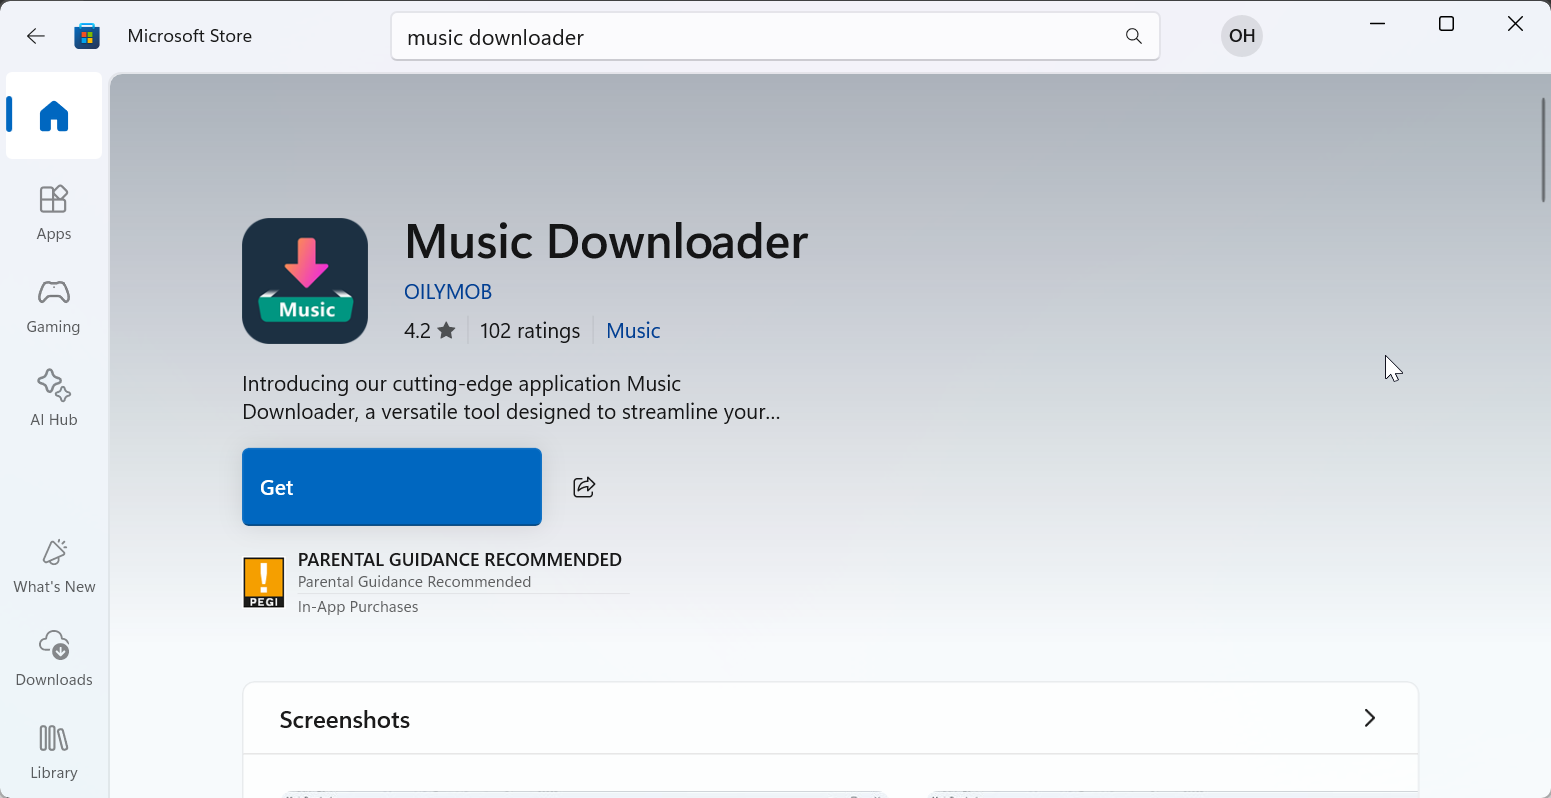Go back using the back arrow
Screen dimensions: 1551x798
pos(36,36)
